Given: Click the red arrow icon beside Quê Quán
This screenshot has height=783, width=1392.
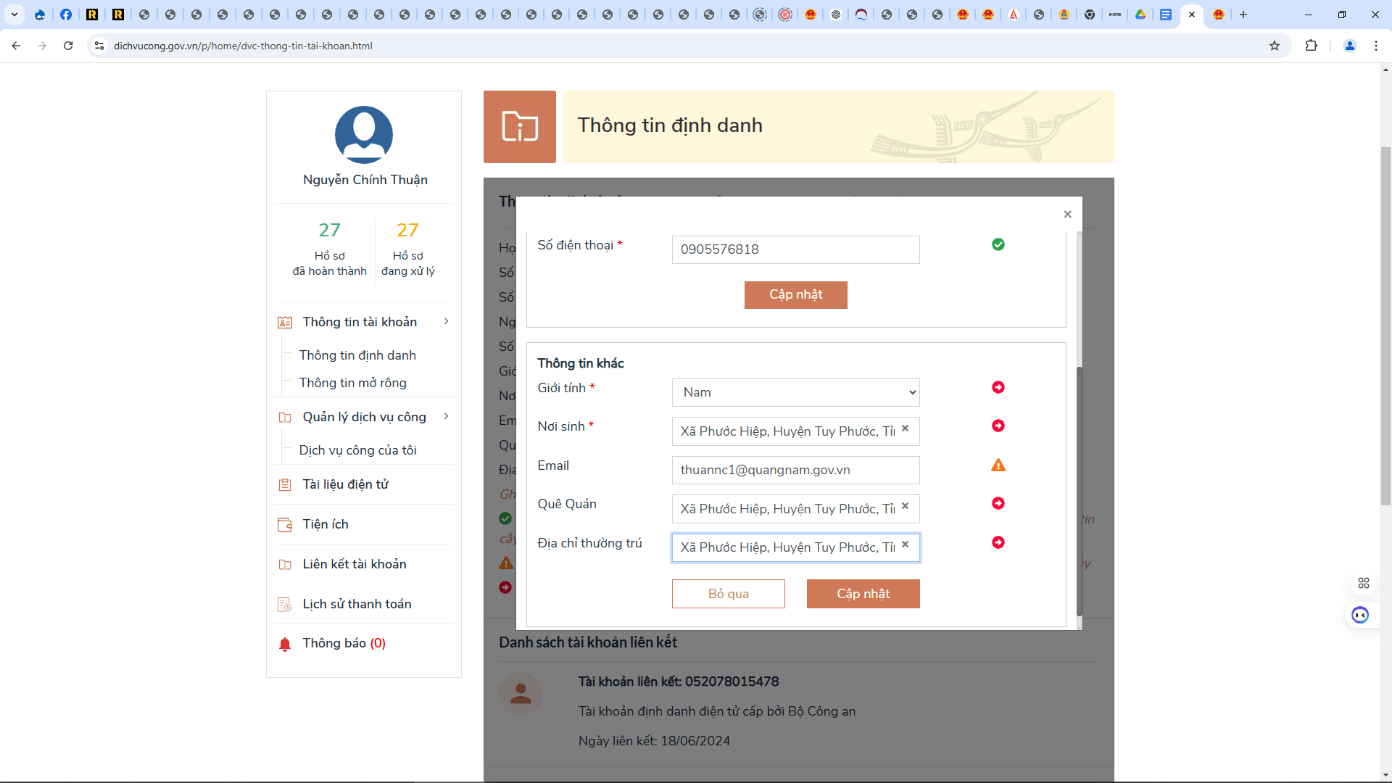Looking at the screenshot, I should tap(998, 504).
